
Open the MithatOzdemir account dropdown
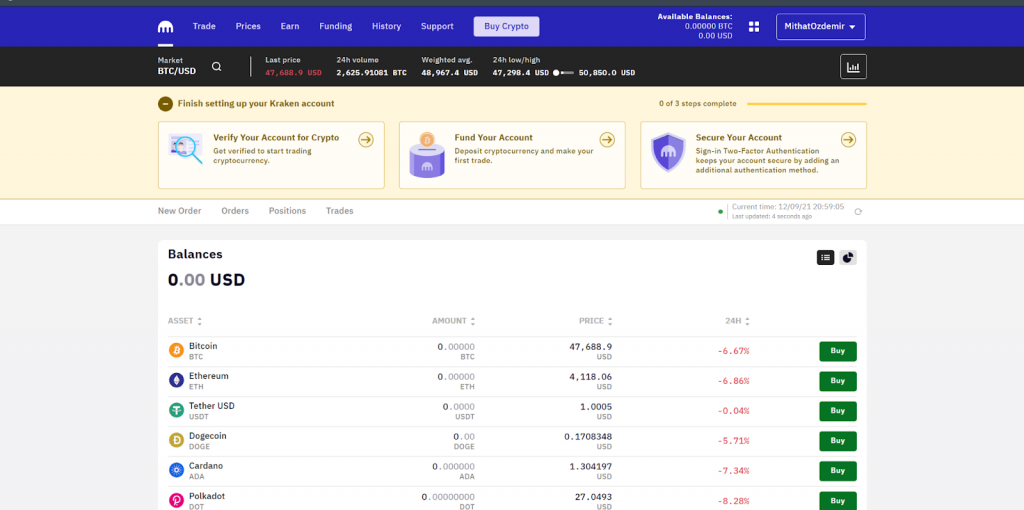point(821,27)
